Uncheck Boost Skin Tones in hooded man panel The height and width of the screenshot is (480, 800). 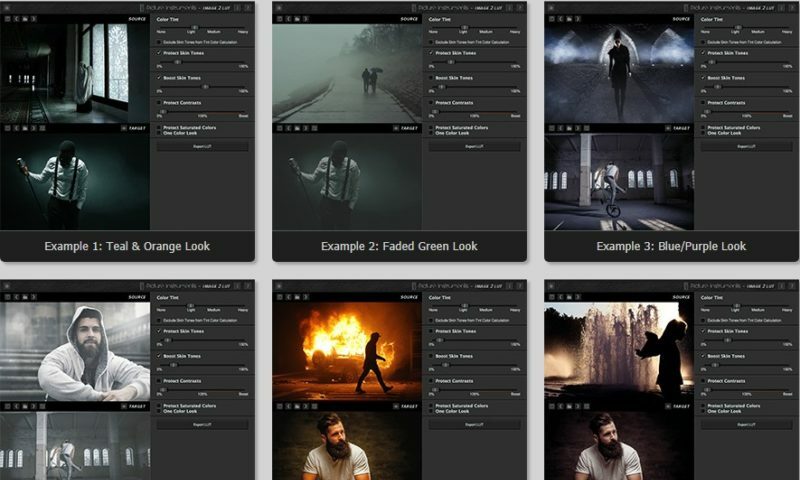pos(159,356)
